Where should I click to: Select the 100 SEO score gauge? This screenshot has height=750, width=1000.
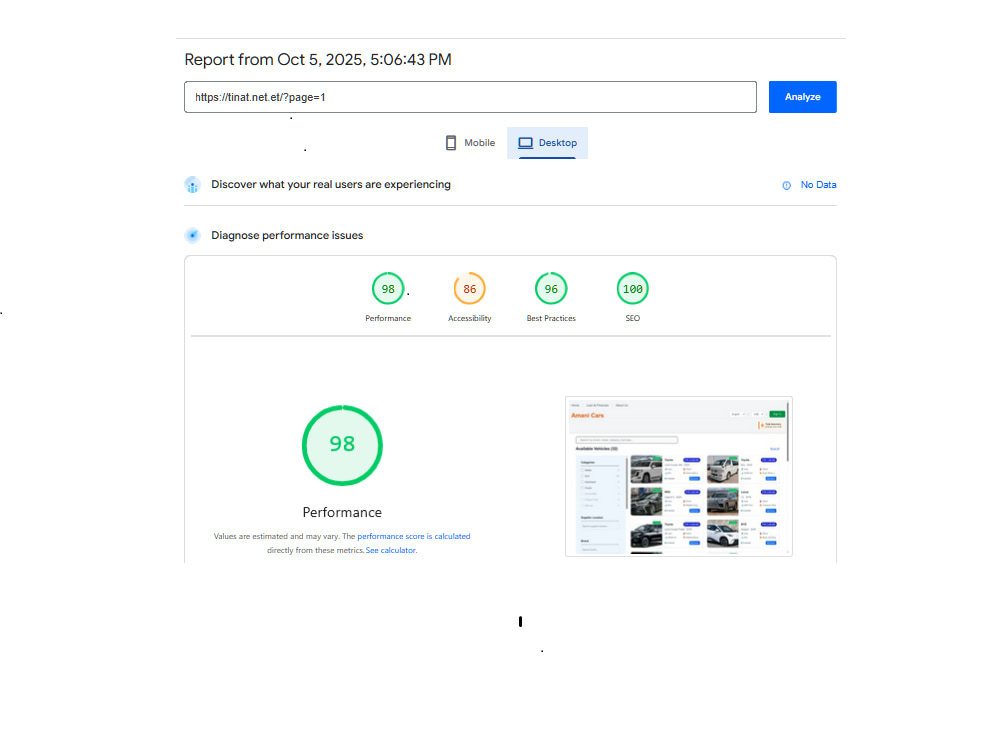(x=633, y=289)
